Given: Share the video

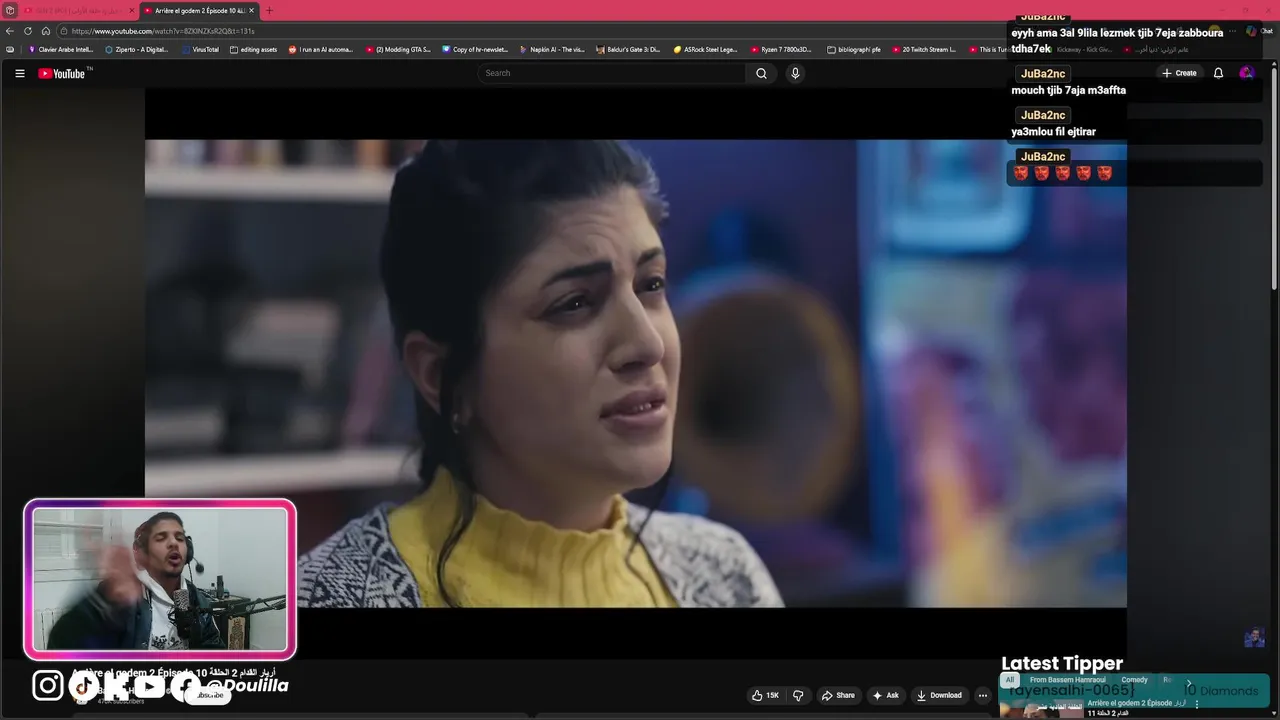Looking at the screenshot, I should (838, 695).
